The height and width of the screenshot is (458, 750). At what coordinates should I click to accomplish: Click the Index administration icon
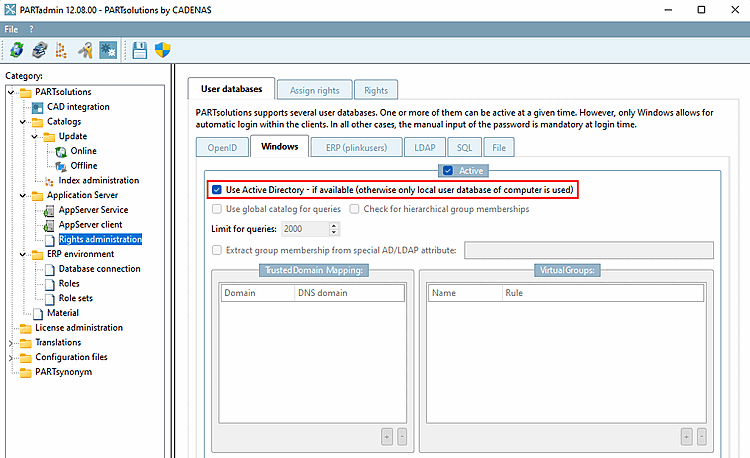(x=49, y=181)
